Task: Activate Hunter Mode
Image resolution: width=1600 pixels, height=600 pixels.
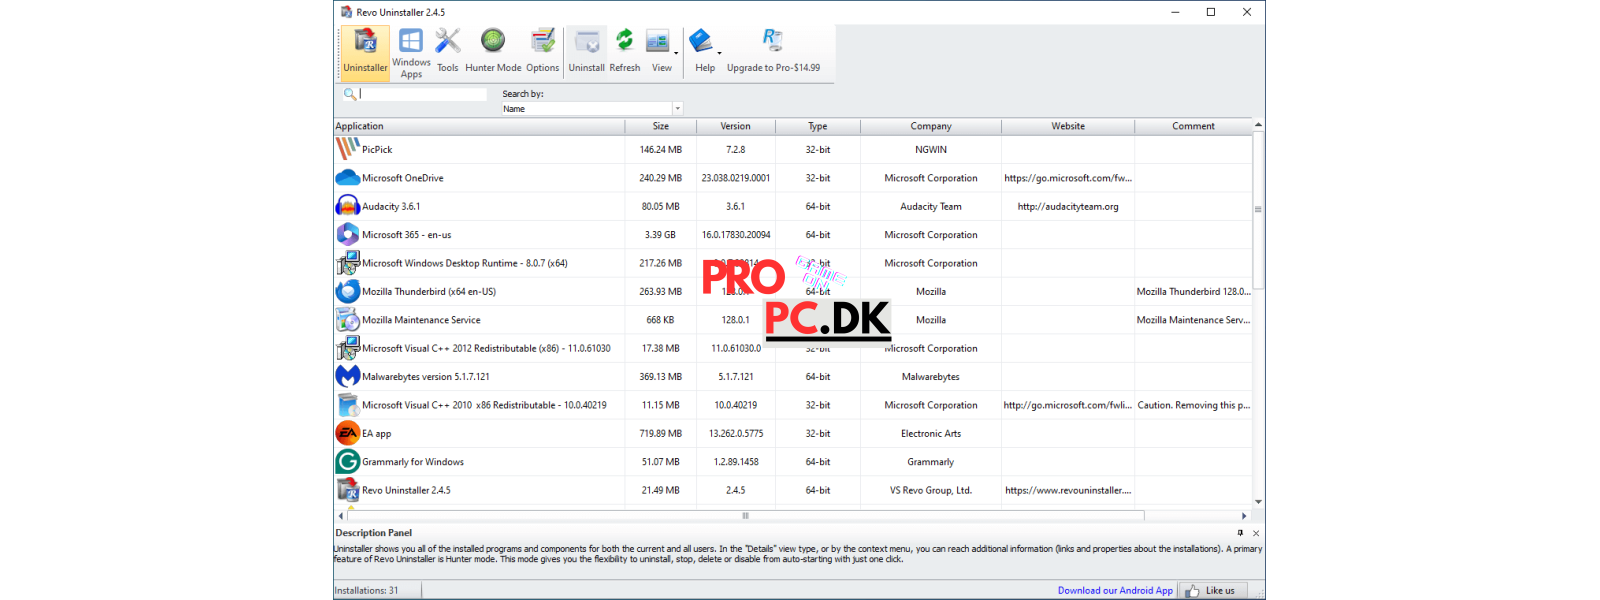Action: coord(493,52)
